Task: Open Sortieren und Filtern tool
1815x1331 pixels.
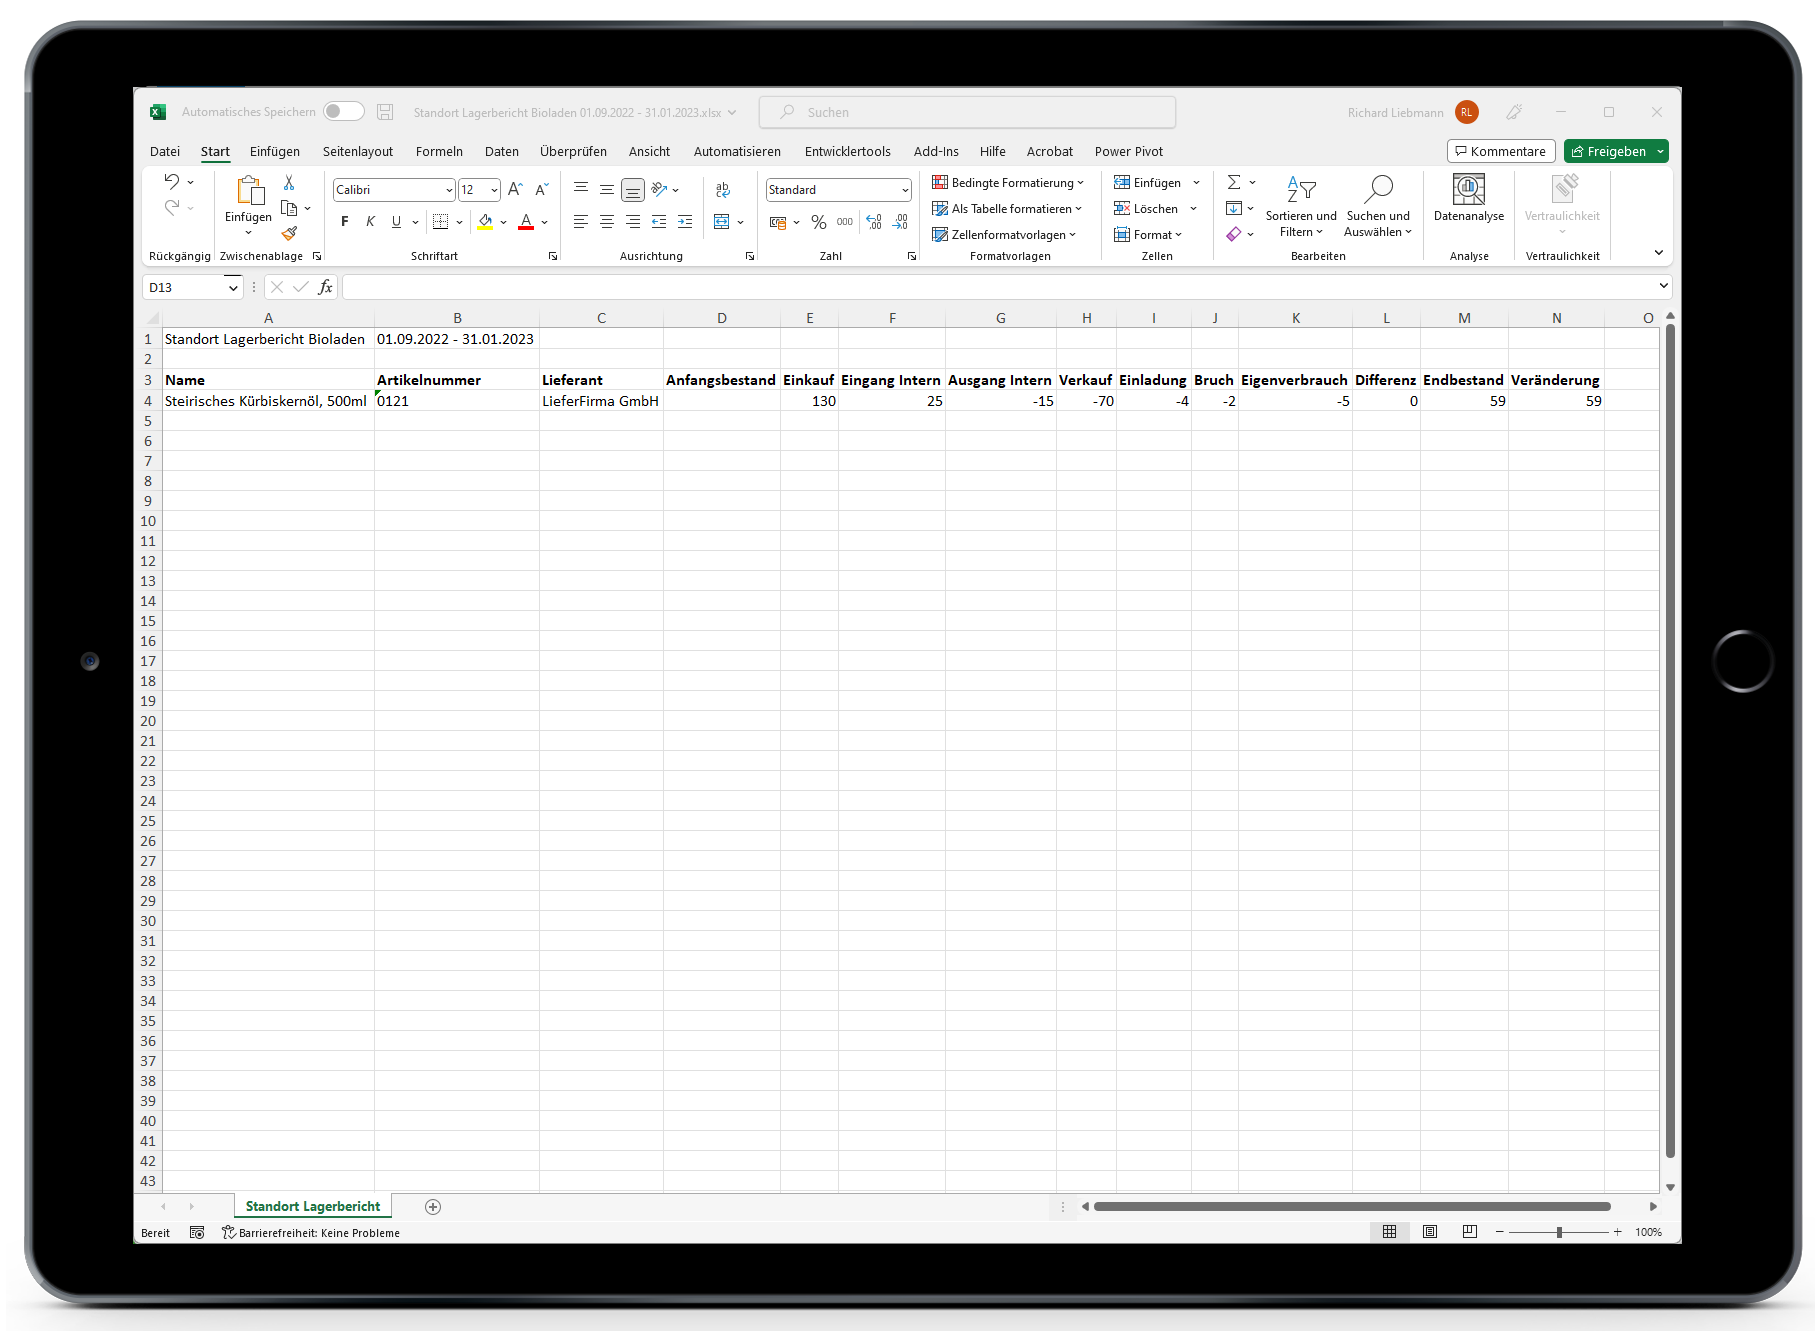Action: [1300, 208]
